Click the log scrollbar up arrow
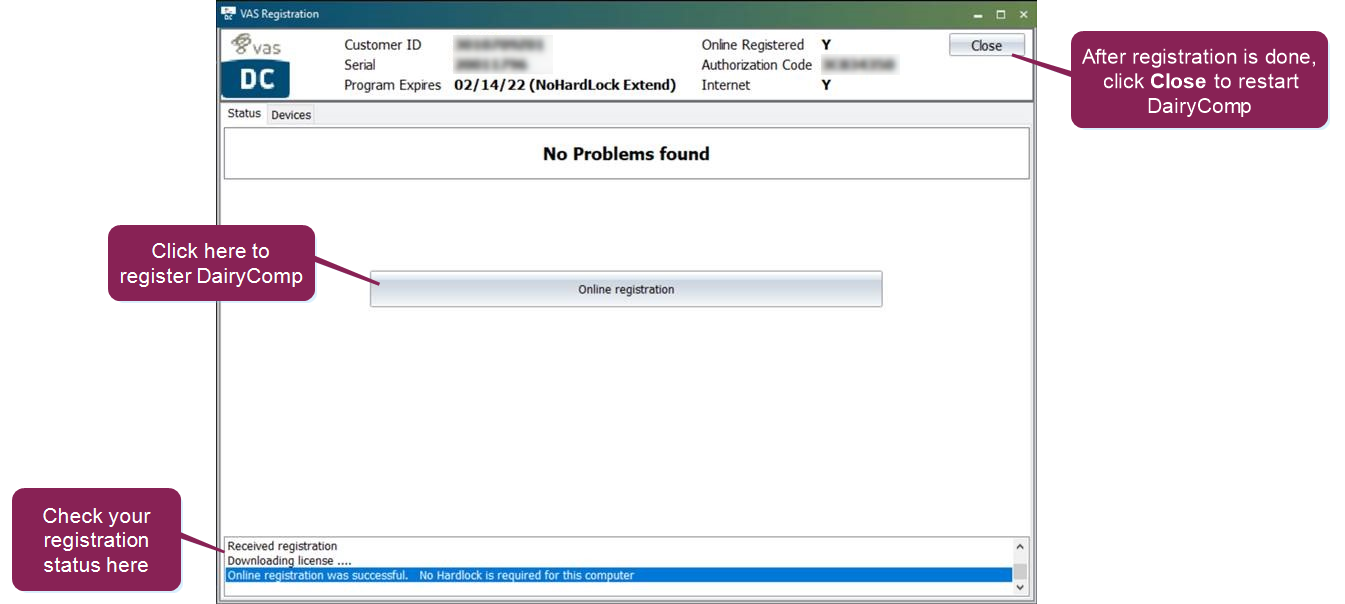 1020,547
